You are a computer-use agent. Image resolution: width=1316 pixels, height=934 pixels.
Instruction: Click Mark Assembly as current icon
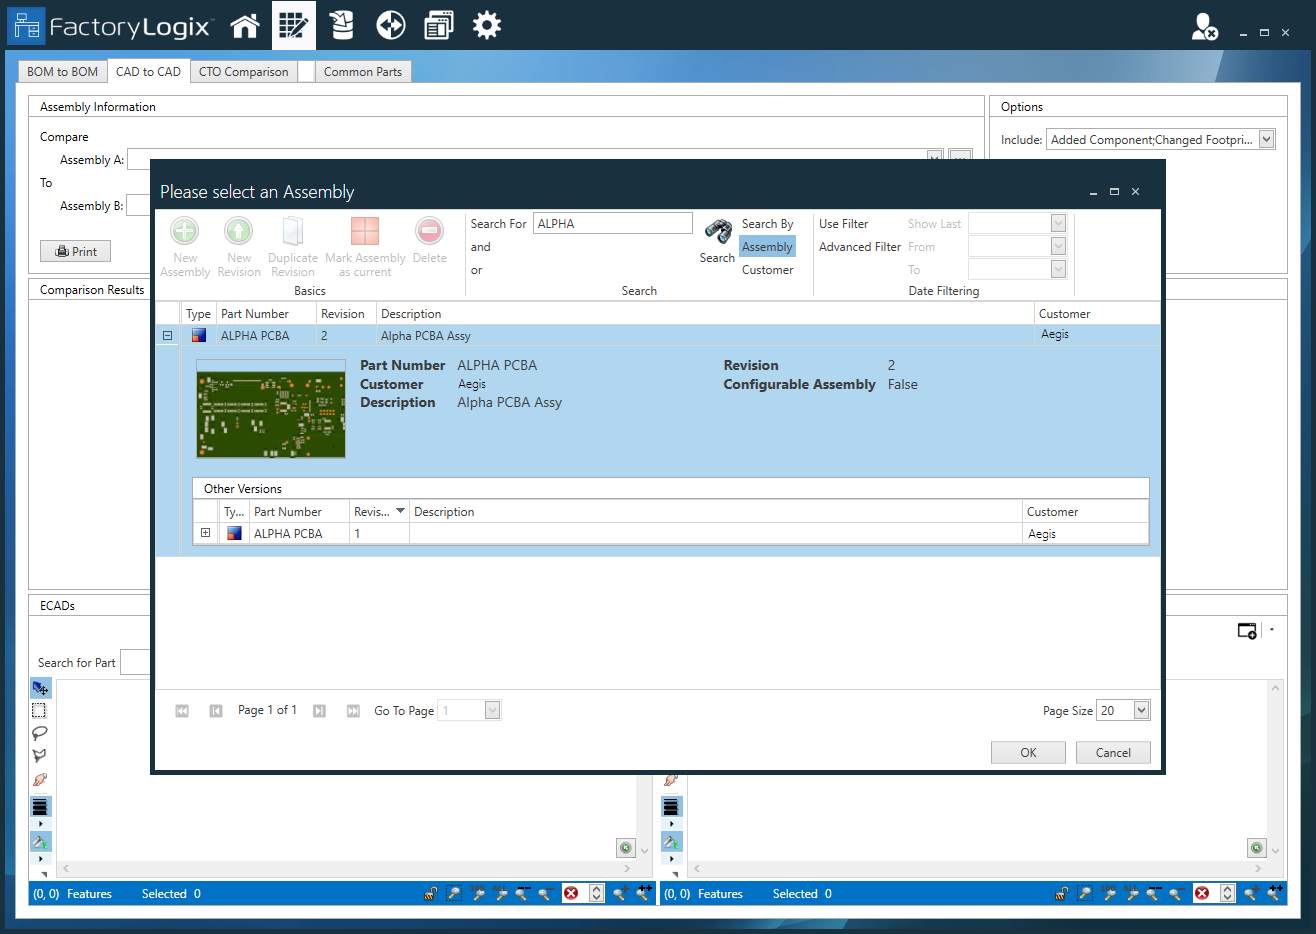point(365,232)
